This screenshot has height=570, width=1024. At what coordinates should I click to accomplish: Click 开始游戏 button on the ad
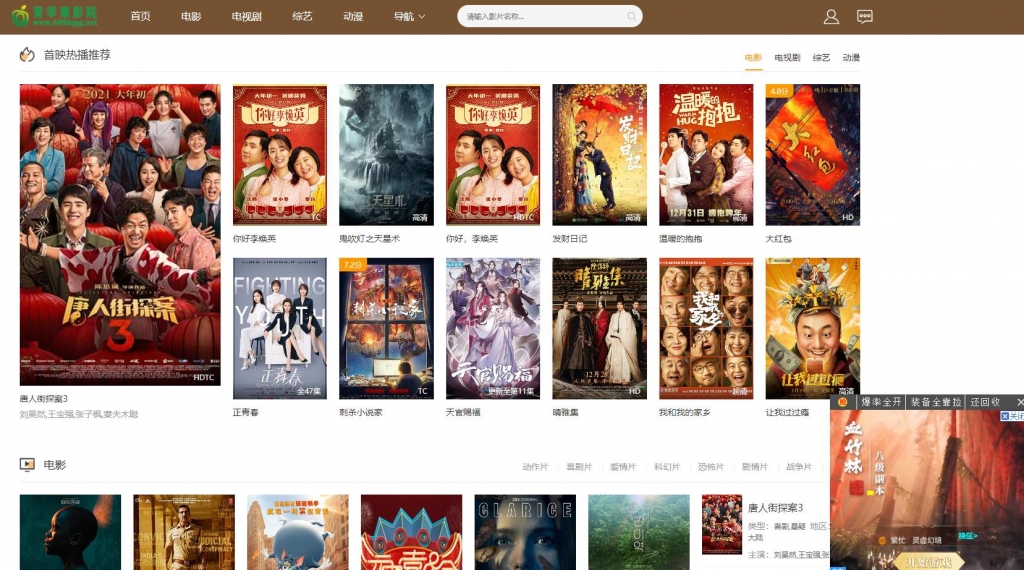(x=928, y=562)
